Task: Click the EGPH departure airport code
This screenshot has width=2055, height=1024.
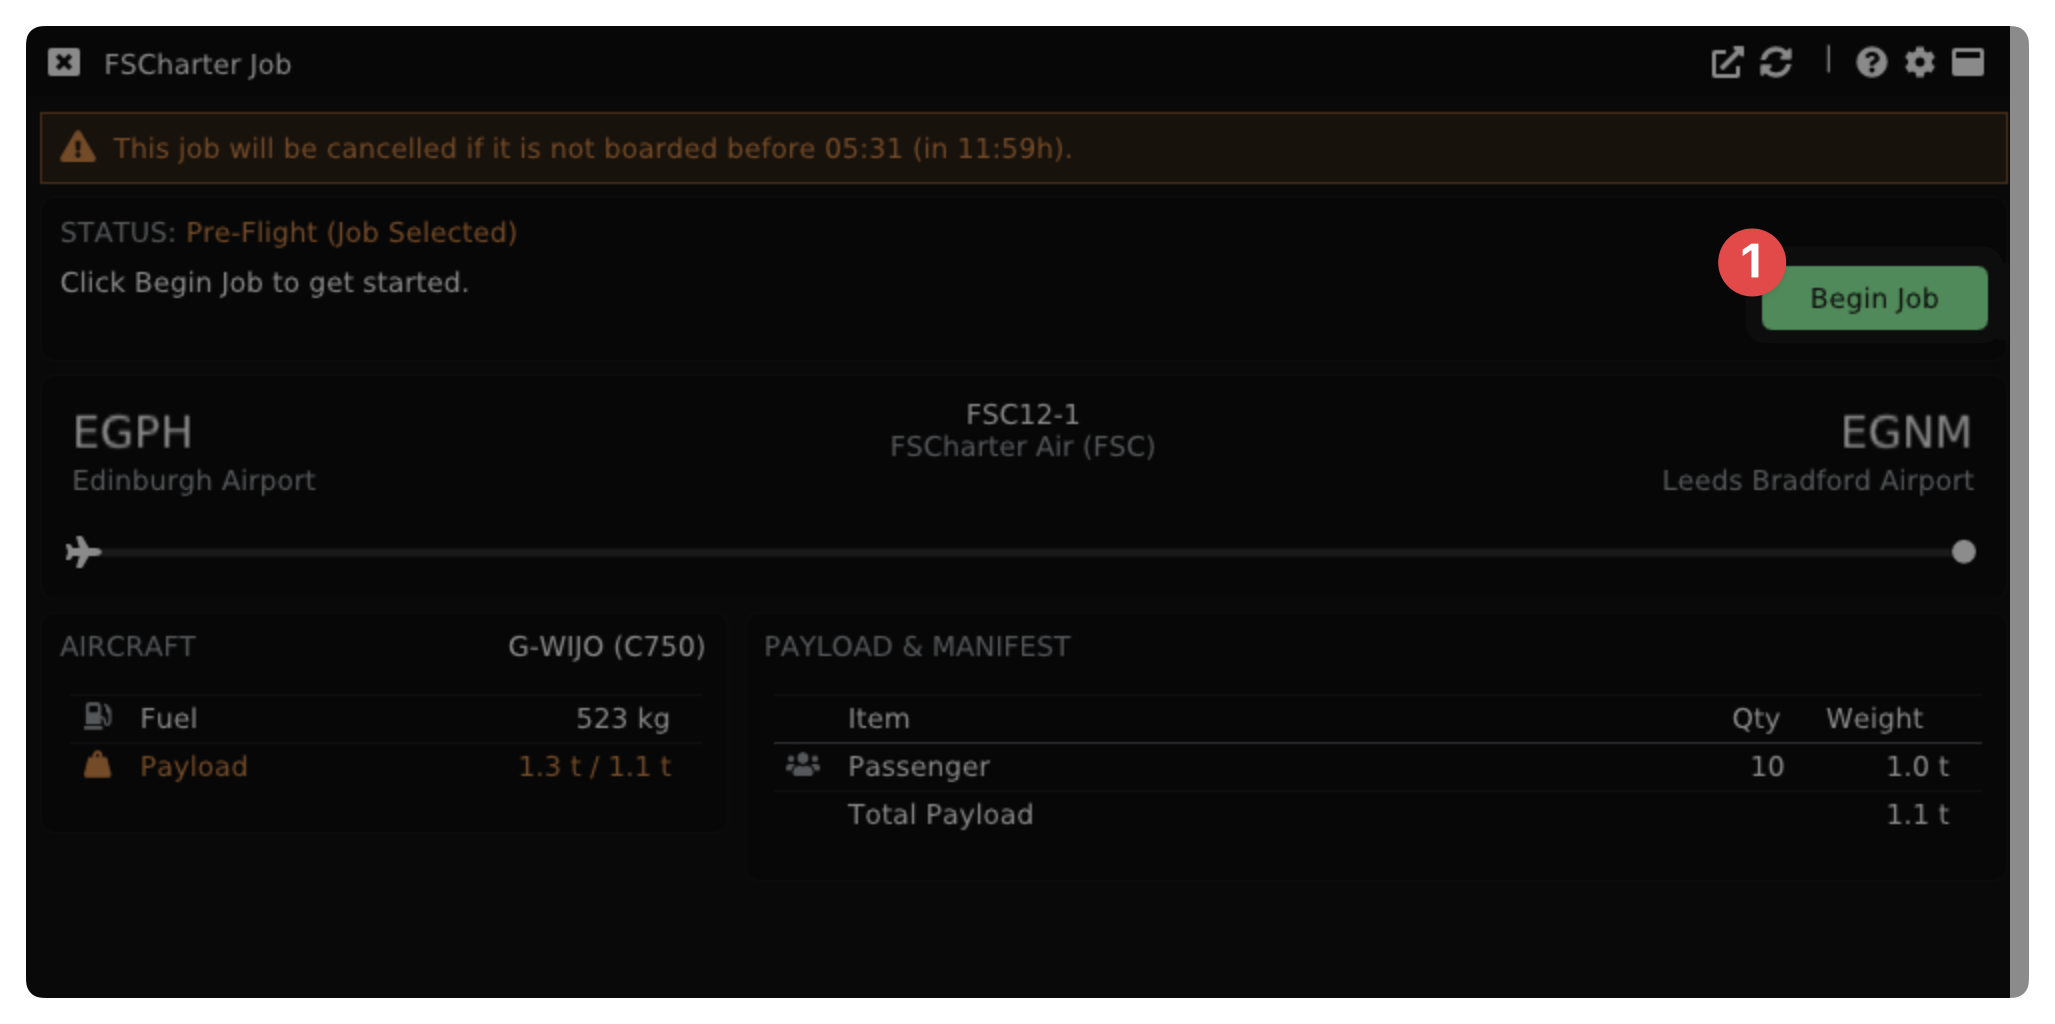Action: 132,432
